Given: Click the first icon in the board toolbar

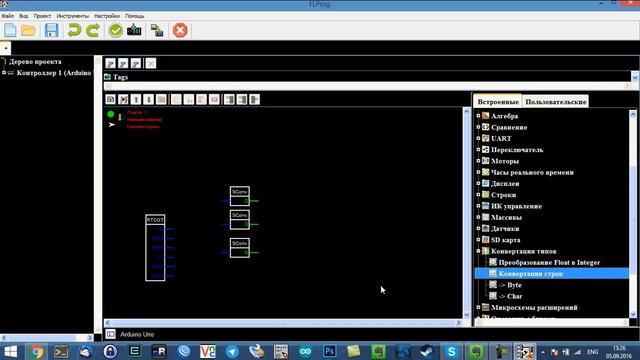Looking at the screenshot, I should click(111, 99).
